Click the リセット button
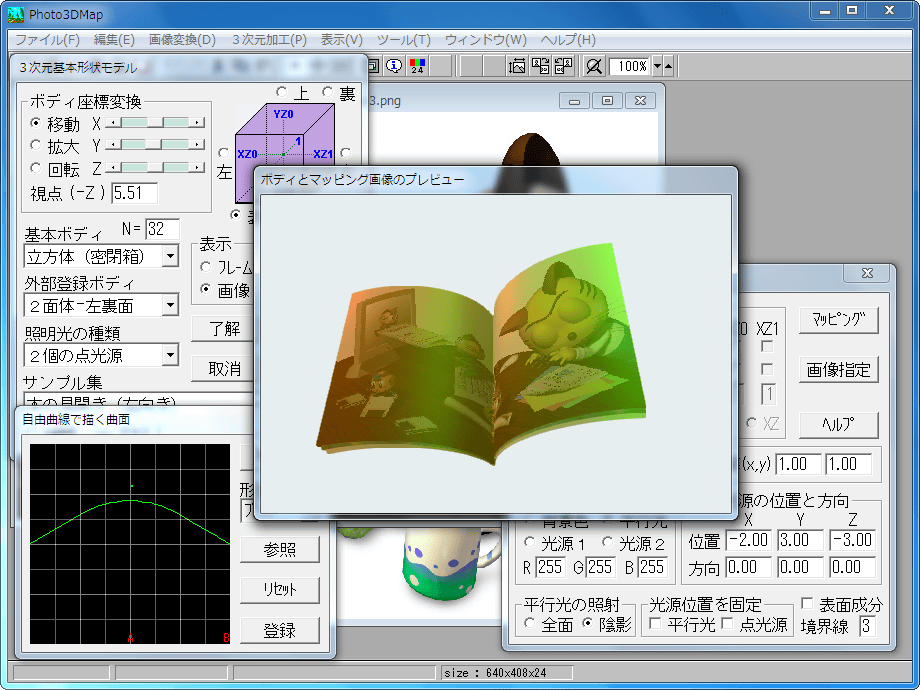Image resolution: width=920 pixels, height=690 pixels. pos(280,590)
